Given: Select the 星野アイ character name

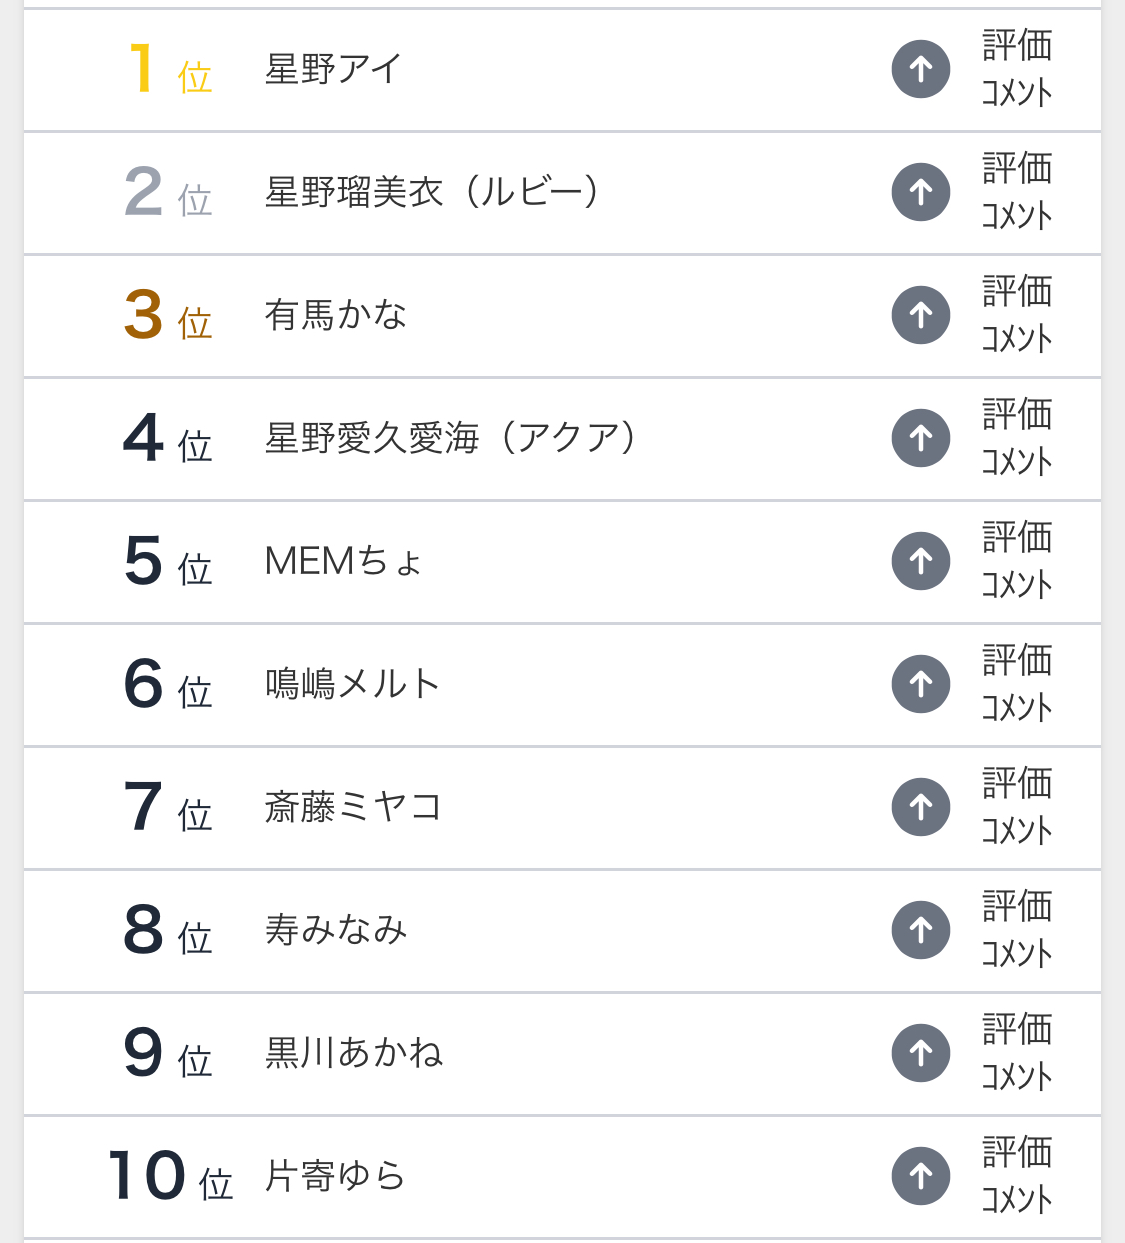Looking at the screenshot, I should (x=333, y=69).
